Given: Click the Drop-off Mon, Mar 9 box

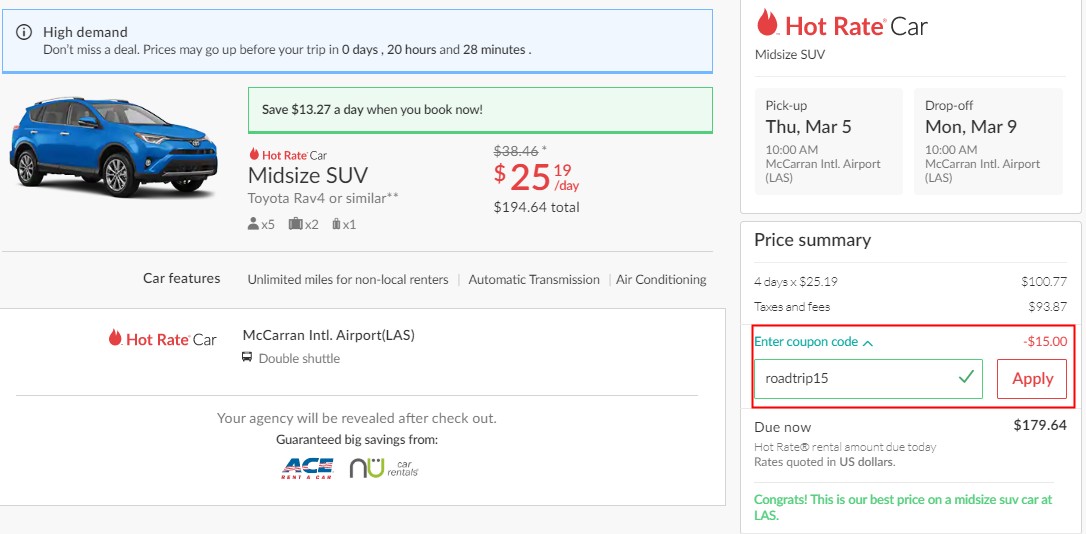Looking at the screenshot, I should 988,141.
